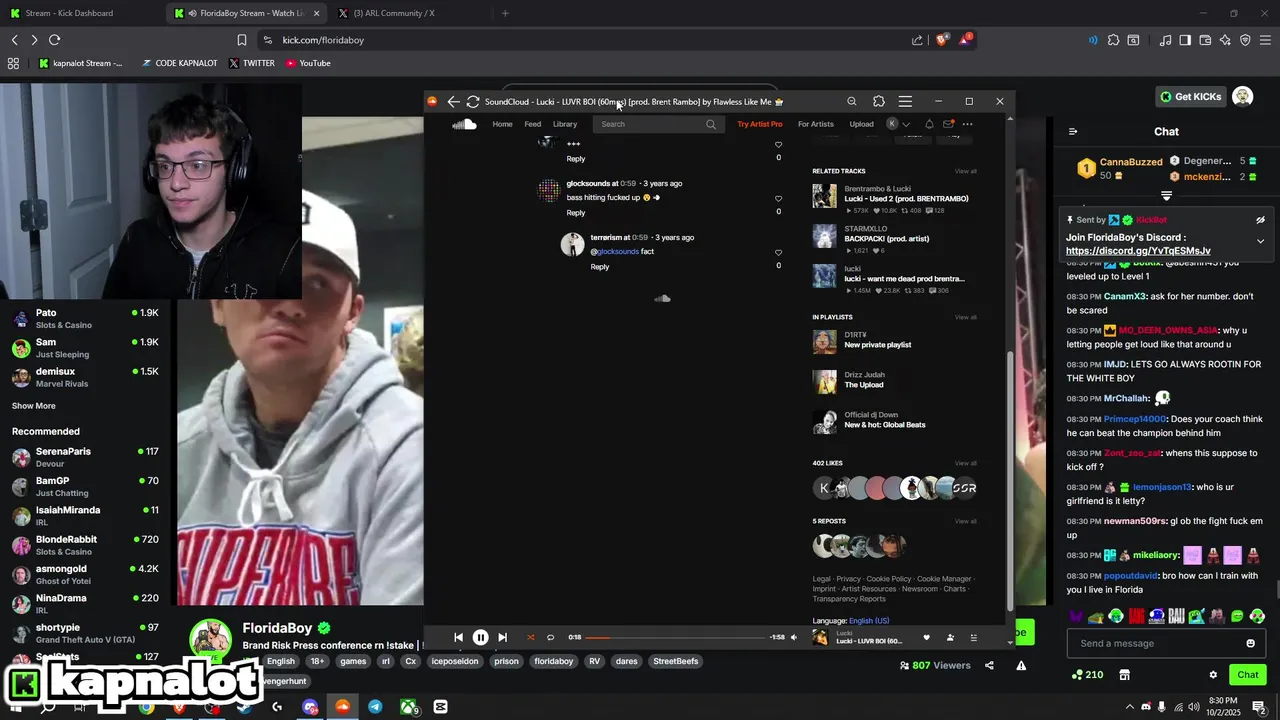The height and width of the screenshot is (720, 1280).
Task: Expand SoundCloud profile avatar dropdown
Action: [898, 124]
